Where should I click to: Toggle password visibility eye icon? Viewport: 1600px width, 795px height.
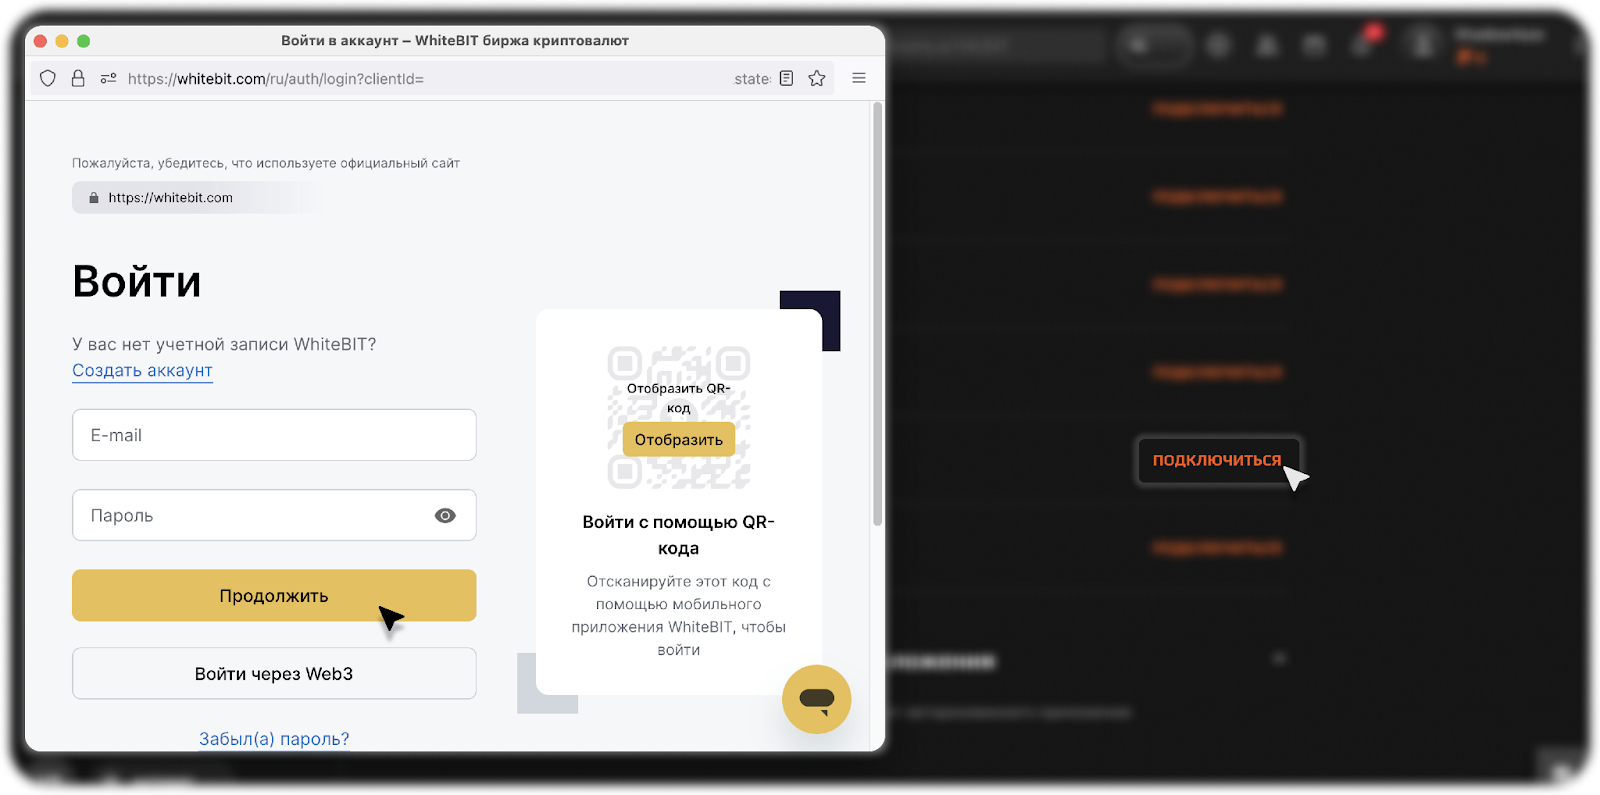pyautogui.click(x=445, y=515)
